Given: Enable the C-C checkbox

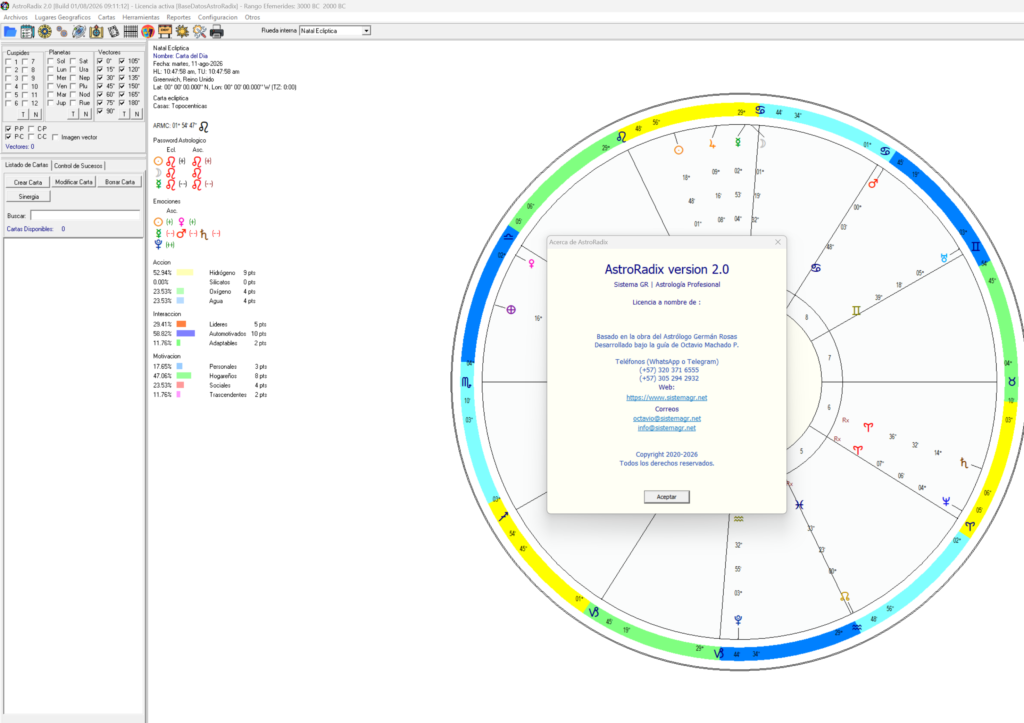Looking at the screenshot, I should [31, 137].
